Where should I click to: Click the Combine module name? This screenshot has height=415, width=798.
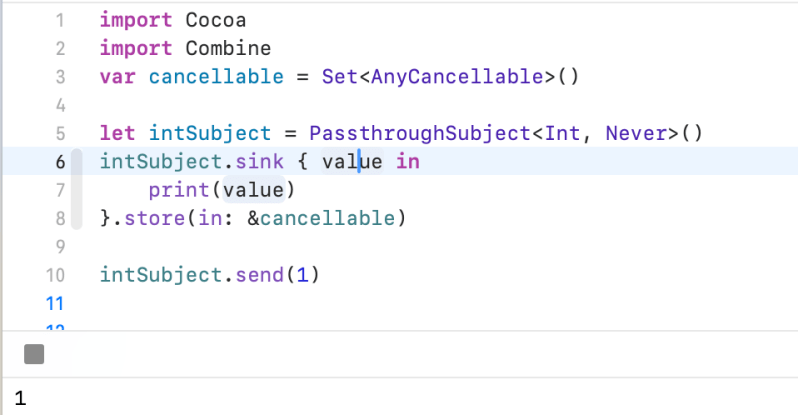pyautogui.click(x=229, y=48)
